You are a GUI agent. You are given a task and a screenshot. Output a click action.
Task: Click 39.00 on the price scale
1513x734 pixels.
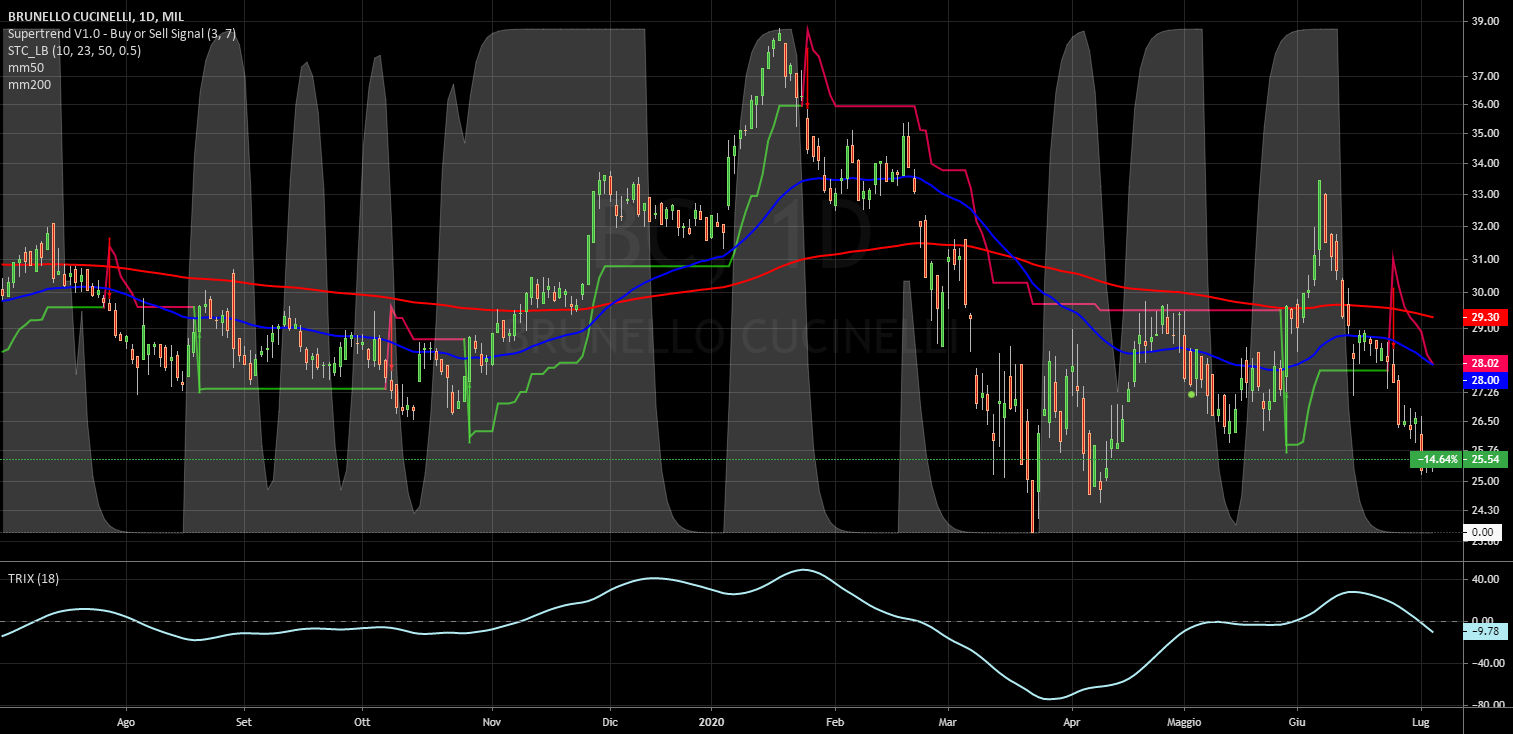[x=1485, y=21]
